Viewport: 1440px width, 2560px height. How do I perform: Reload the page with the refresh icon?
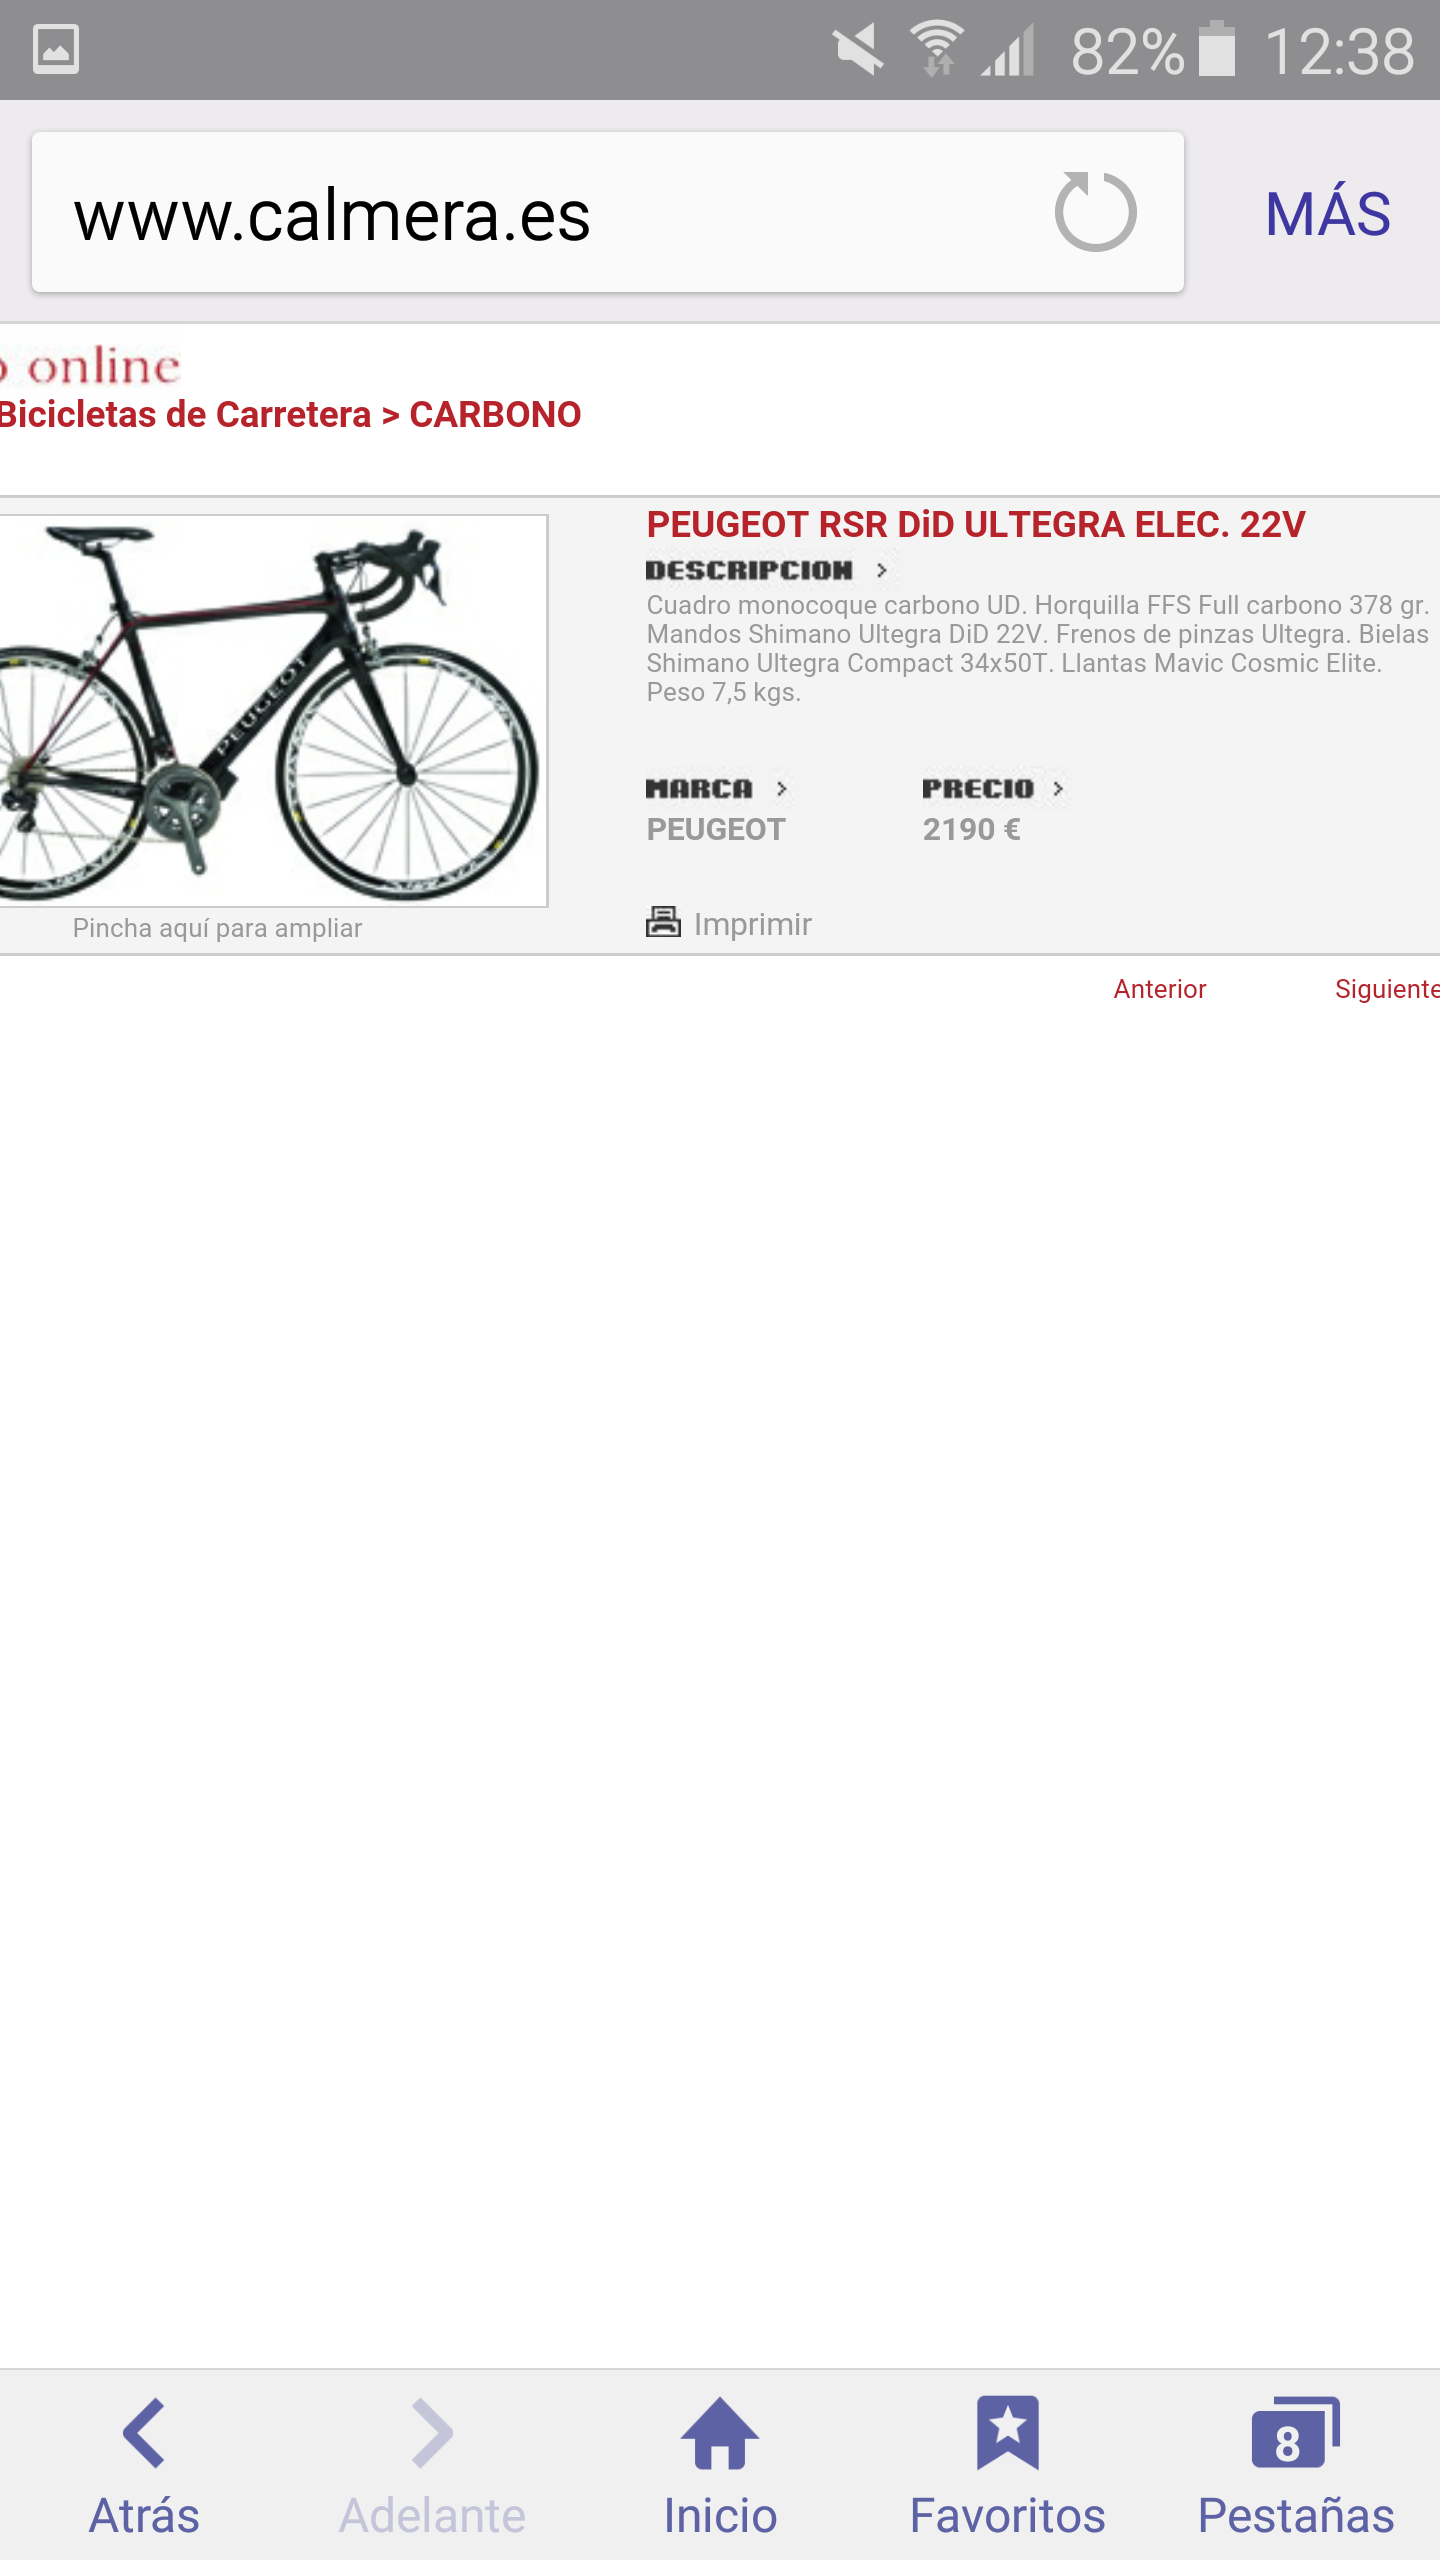click(1095, 212)
